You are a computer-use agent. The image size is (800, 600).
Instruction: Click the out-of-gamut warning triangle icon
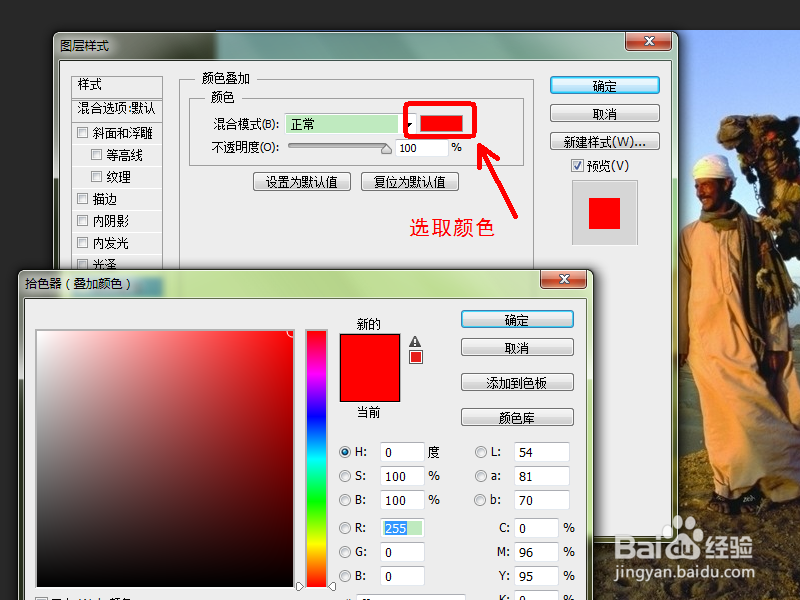pyautogui.click(x=415, y=341)
